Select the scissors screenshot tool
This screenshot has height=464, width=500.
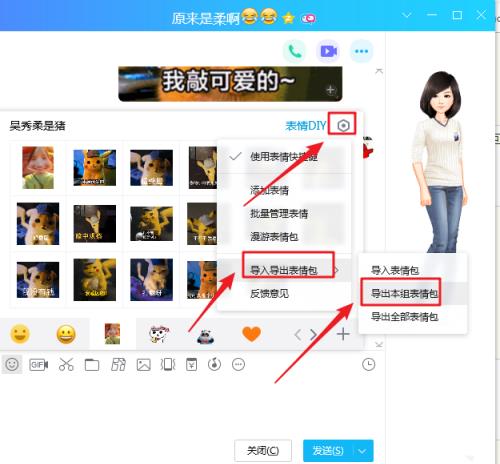pyautogui.click(x=66, y=364)
